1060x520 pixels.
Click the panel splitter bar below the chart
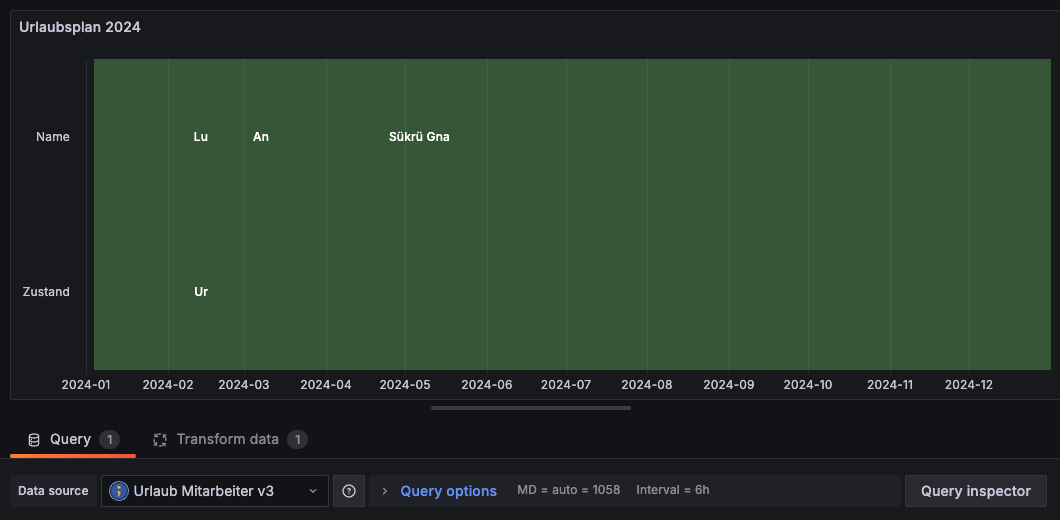531,408
